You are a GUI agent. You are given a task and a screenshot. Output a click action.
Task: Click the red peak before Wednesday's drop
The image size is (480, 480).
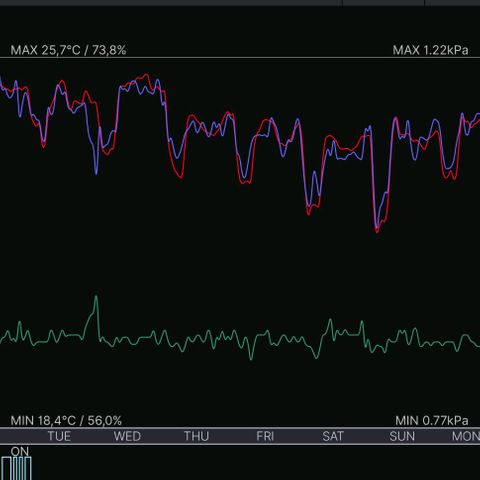tap(146, 75)
